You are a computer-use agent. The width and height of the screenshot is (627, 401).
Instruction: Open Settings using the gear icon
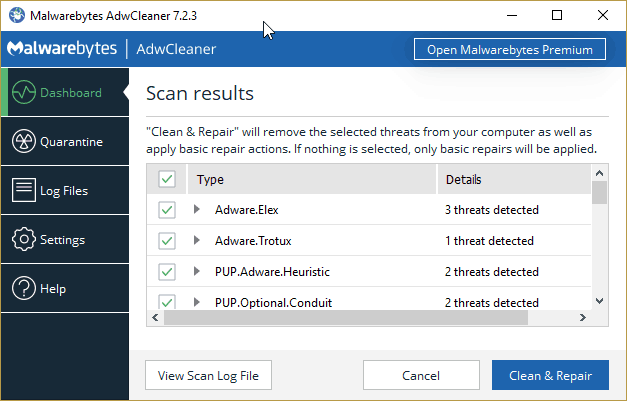point(24,239)
